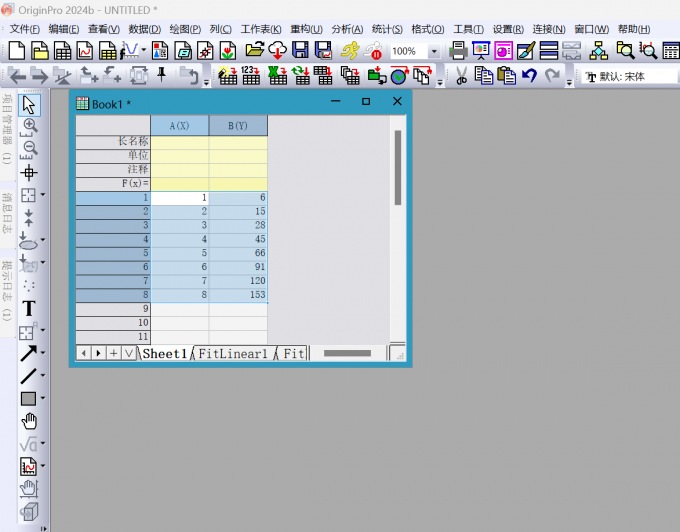Viewport: 680px width, 532px height.
Task: Select the Sheet1 tab
Action: [x=164, y=354]
